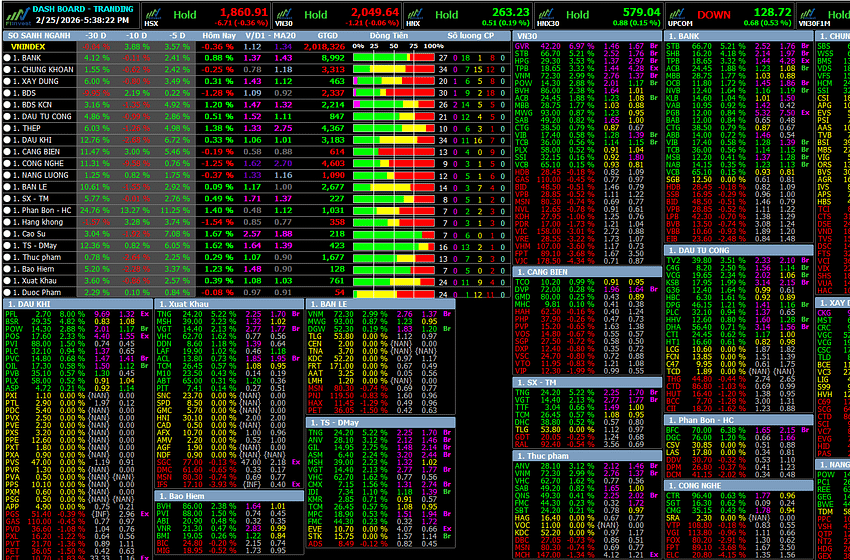
Task: Click the FinInvest logo icon
Action: (x=15, y=13)
